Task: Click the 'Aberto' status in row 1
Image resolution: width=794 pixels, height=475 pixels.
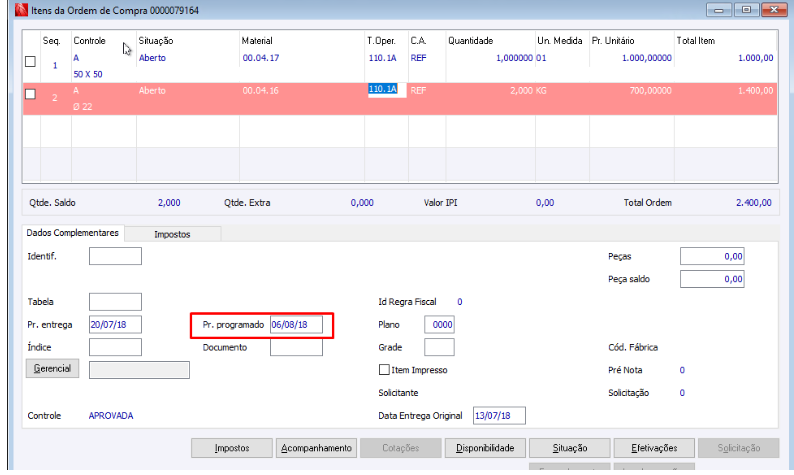Action: pos(152,58)
